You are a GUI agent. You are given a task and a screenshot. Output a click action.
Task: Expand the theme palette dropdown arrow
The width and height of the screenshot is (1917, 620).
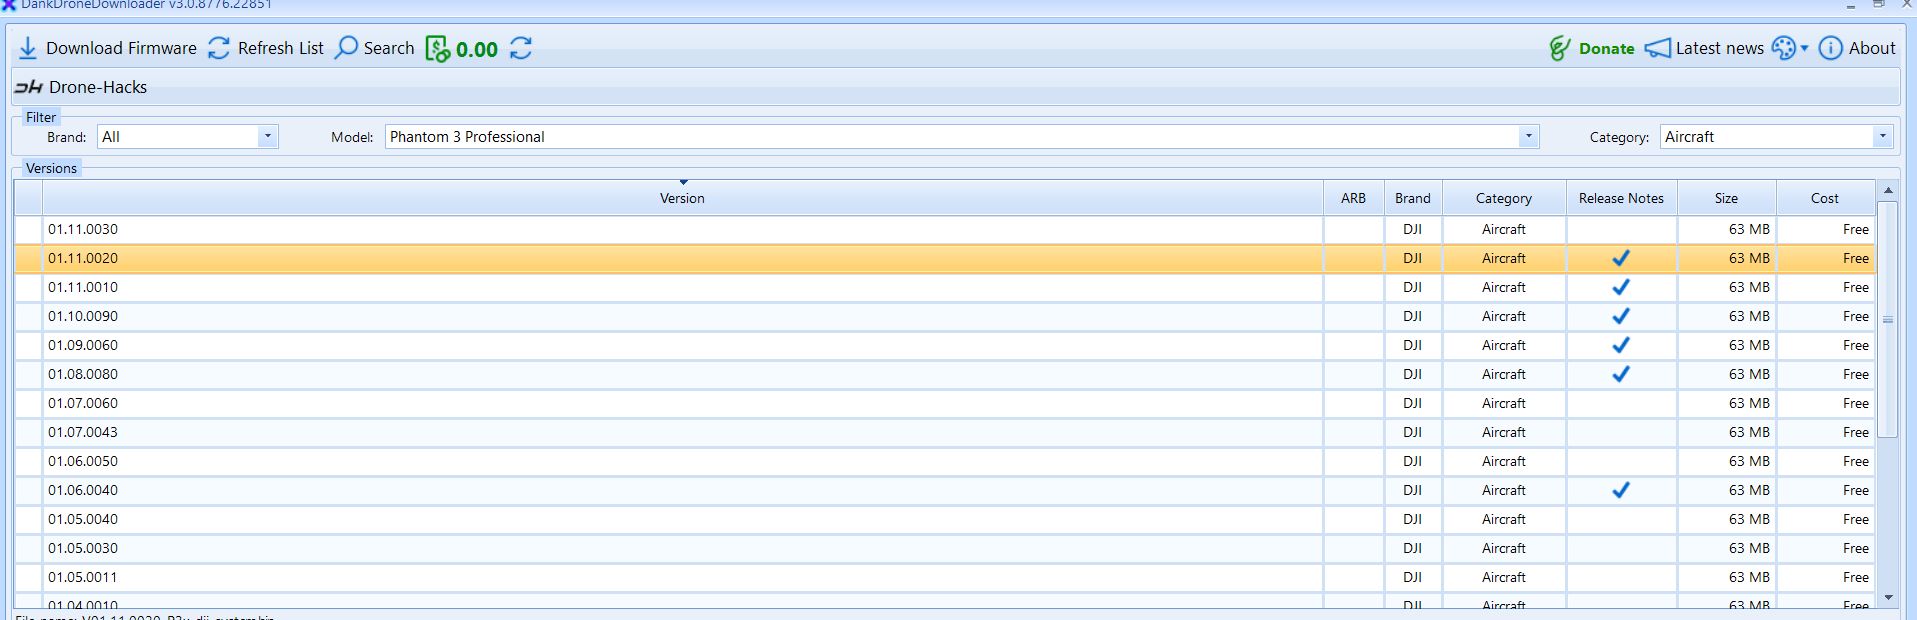(1804, 48)
